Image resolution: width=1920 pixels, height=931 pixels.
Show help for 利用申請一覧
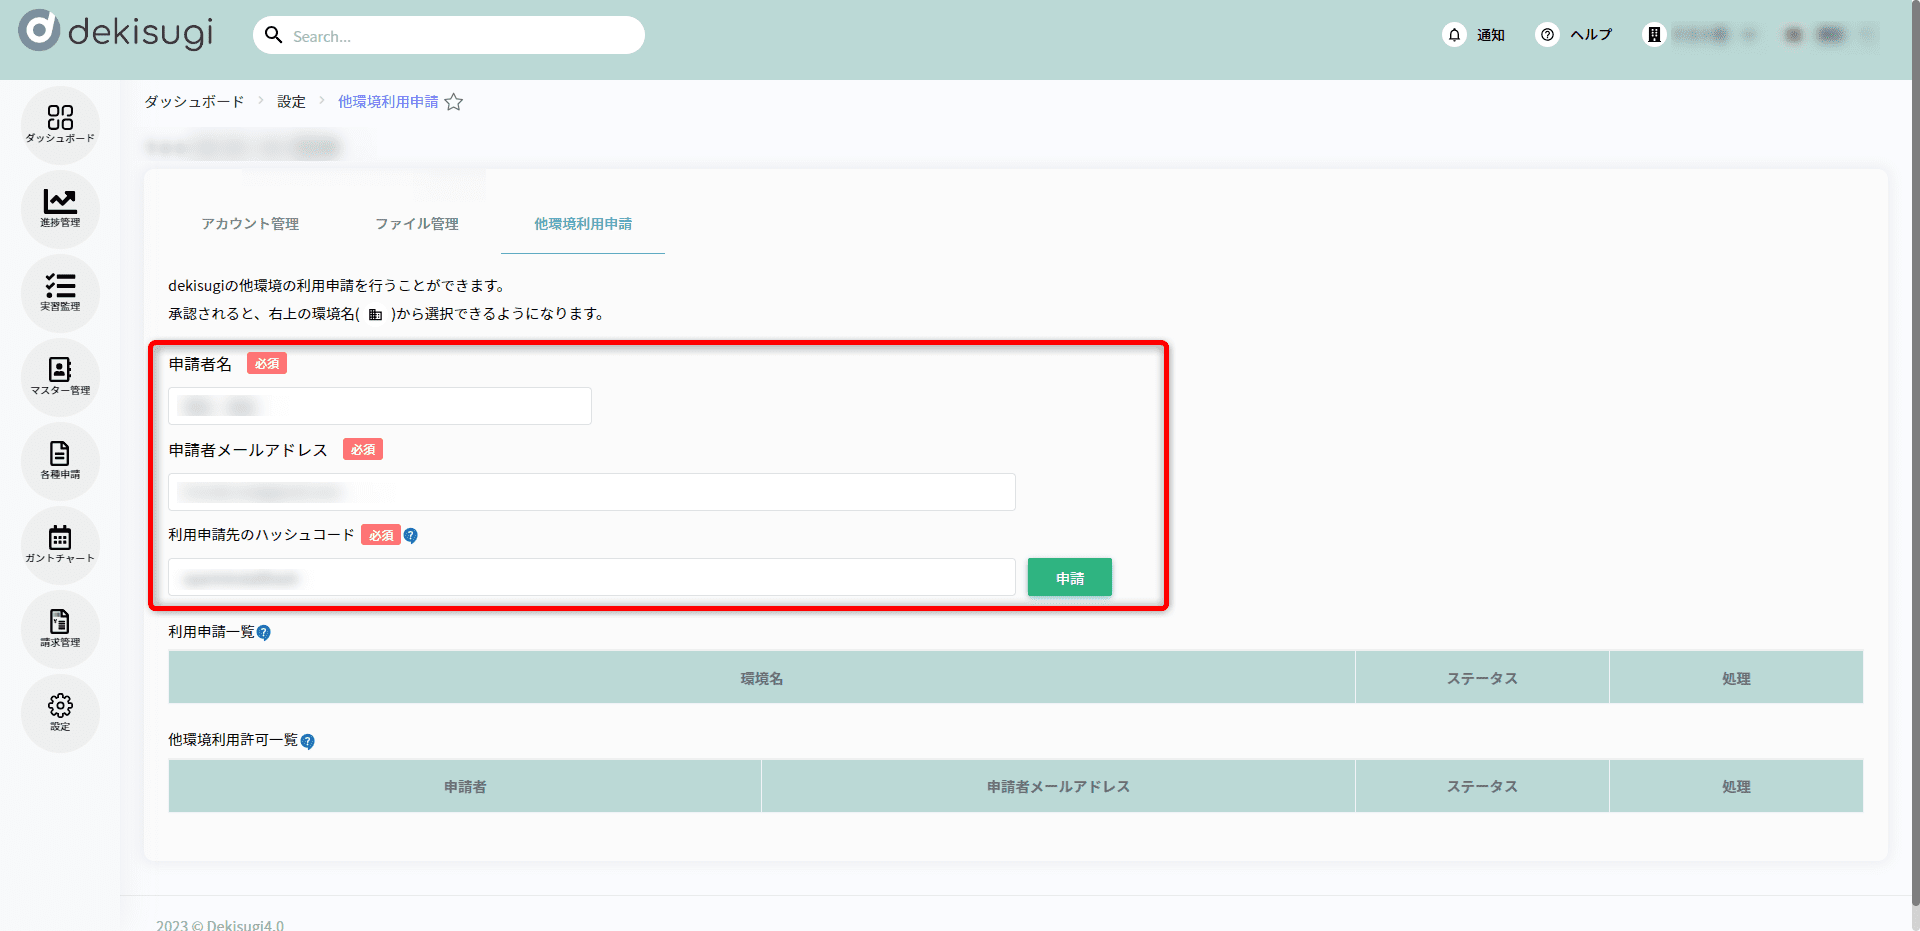point(264,633)
